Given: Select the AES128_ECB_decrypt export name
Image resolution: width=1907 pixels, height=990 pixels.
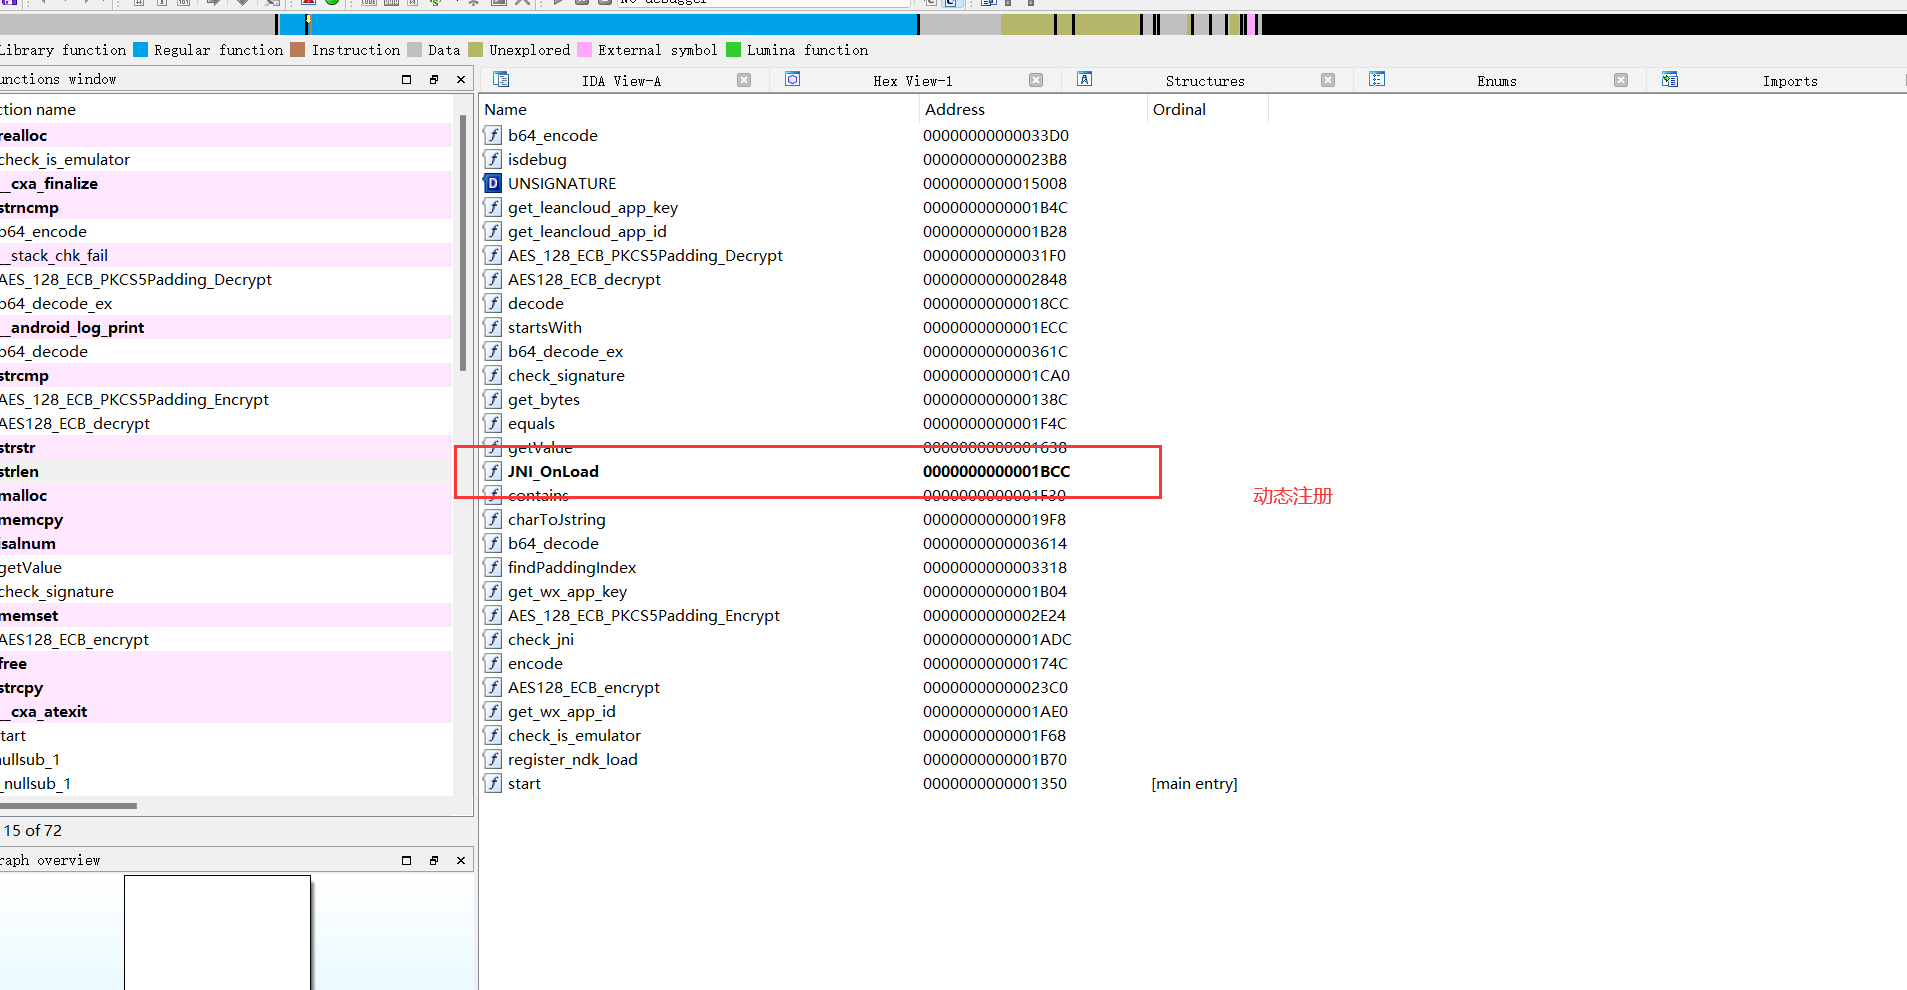Looking at the screenshot, I should coord(584,279).
